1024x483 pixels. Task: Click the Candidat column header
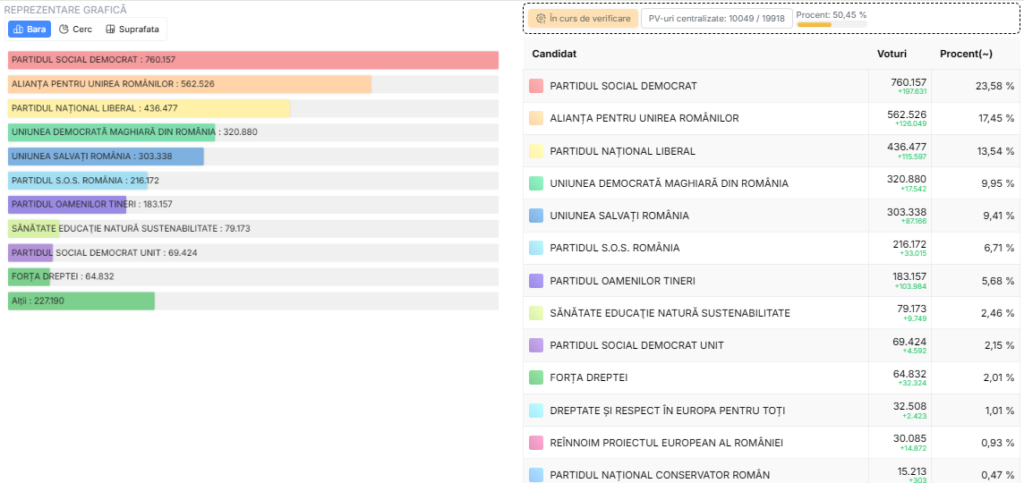tap(554, 54)
